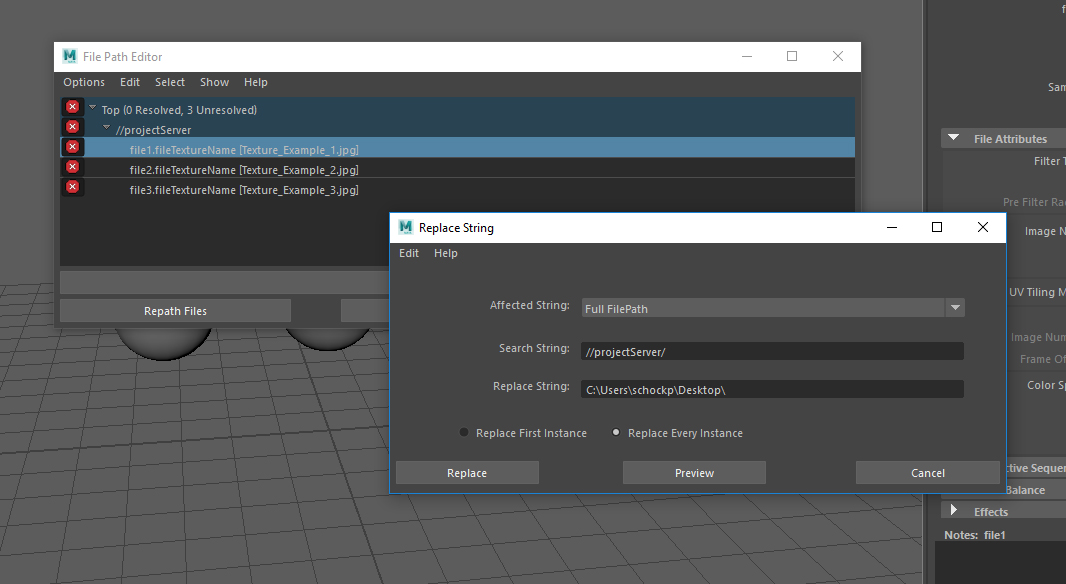Enable Replace Every Instance

(x=616, y=432)
